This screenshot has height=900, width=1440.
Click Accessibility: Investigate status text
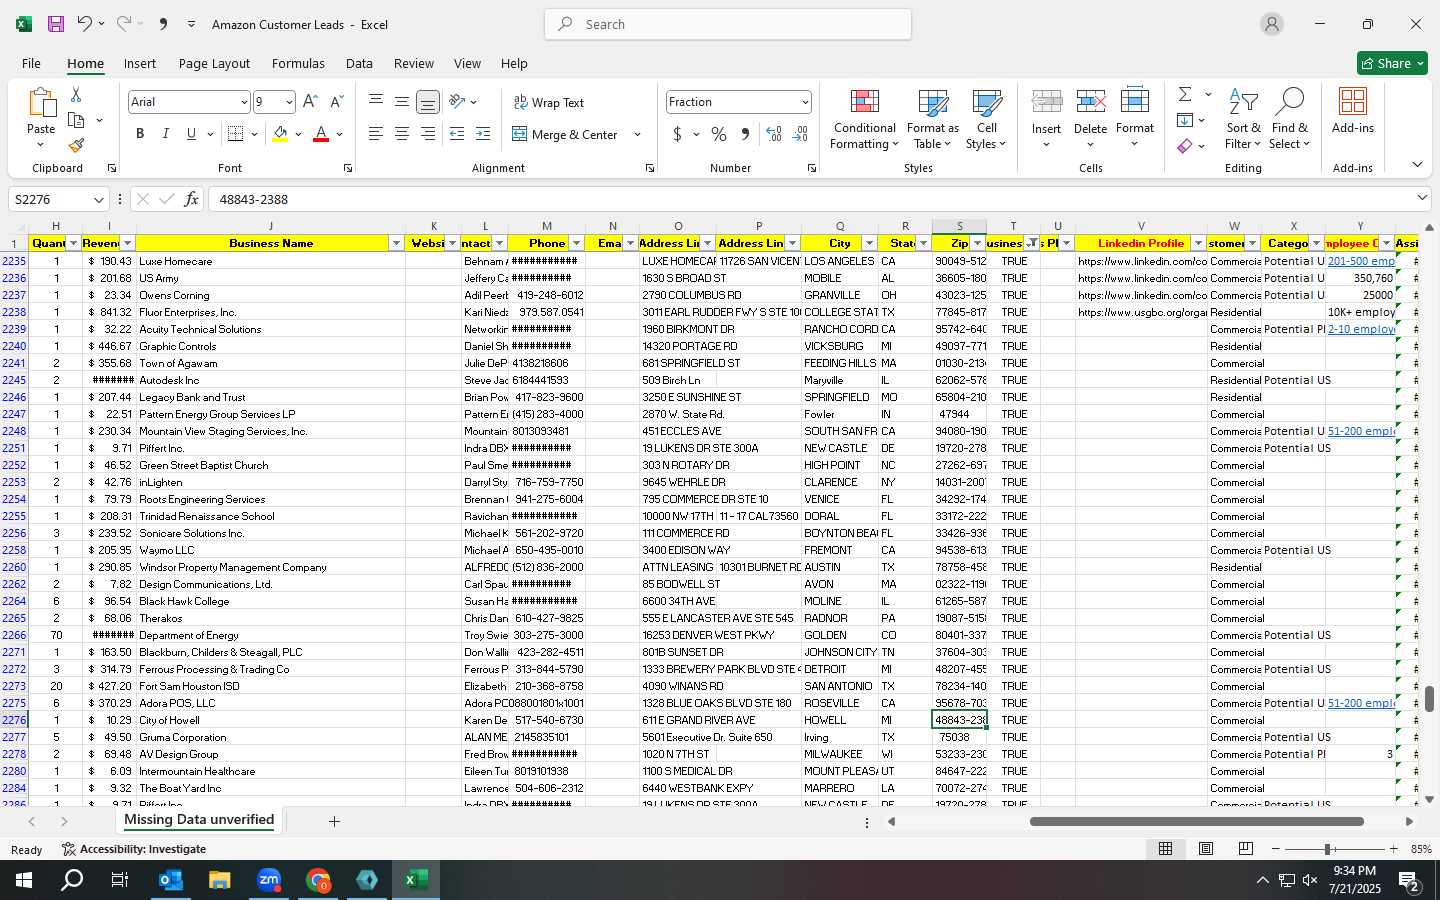134,849
